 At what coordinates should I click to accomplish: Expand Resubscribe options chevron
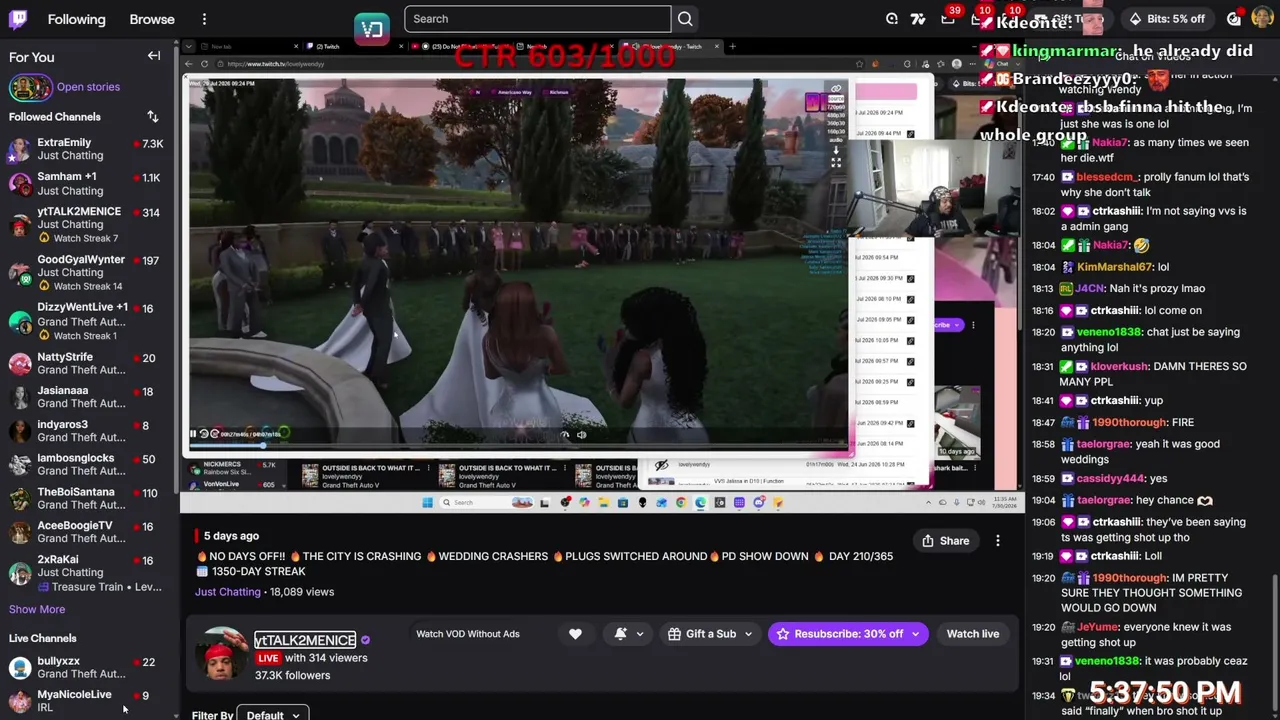click(x=915, y=634)
